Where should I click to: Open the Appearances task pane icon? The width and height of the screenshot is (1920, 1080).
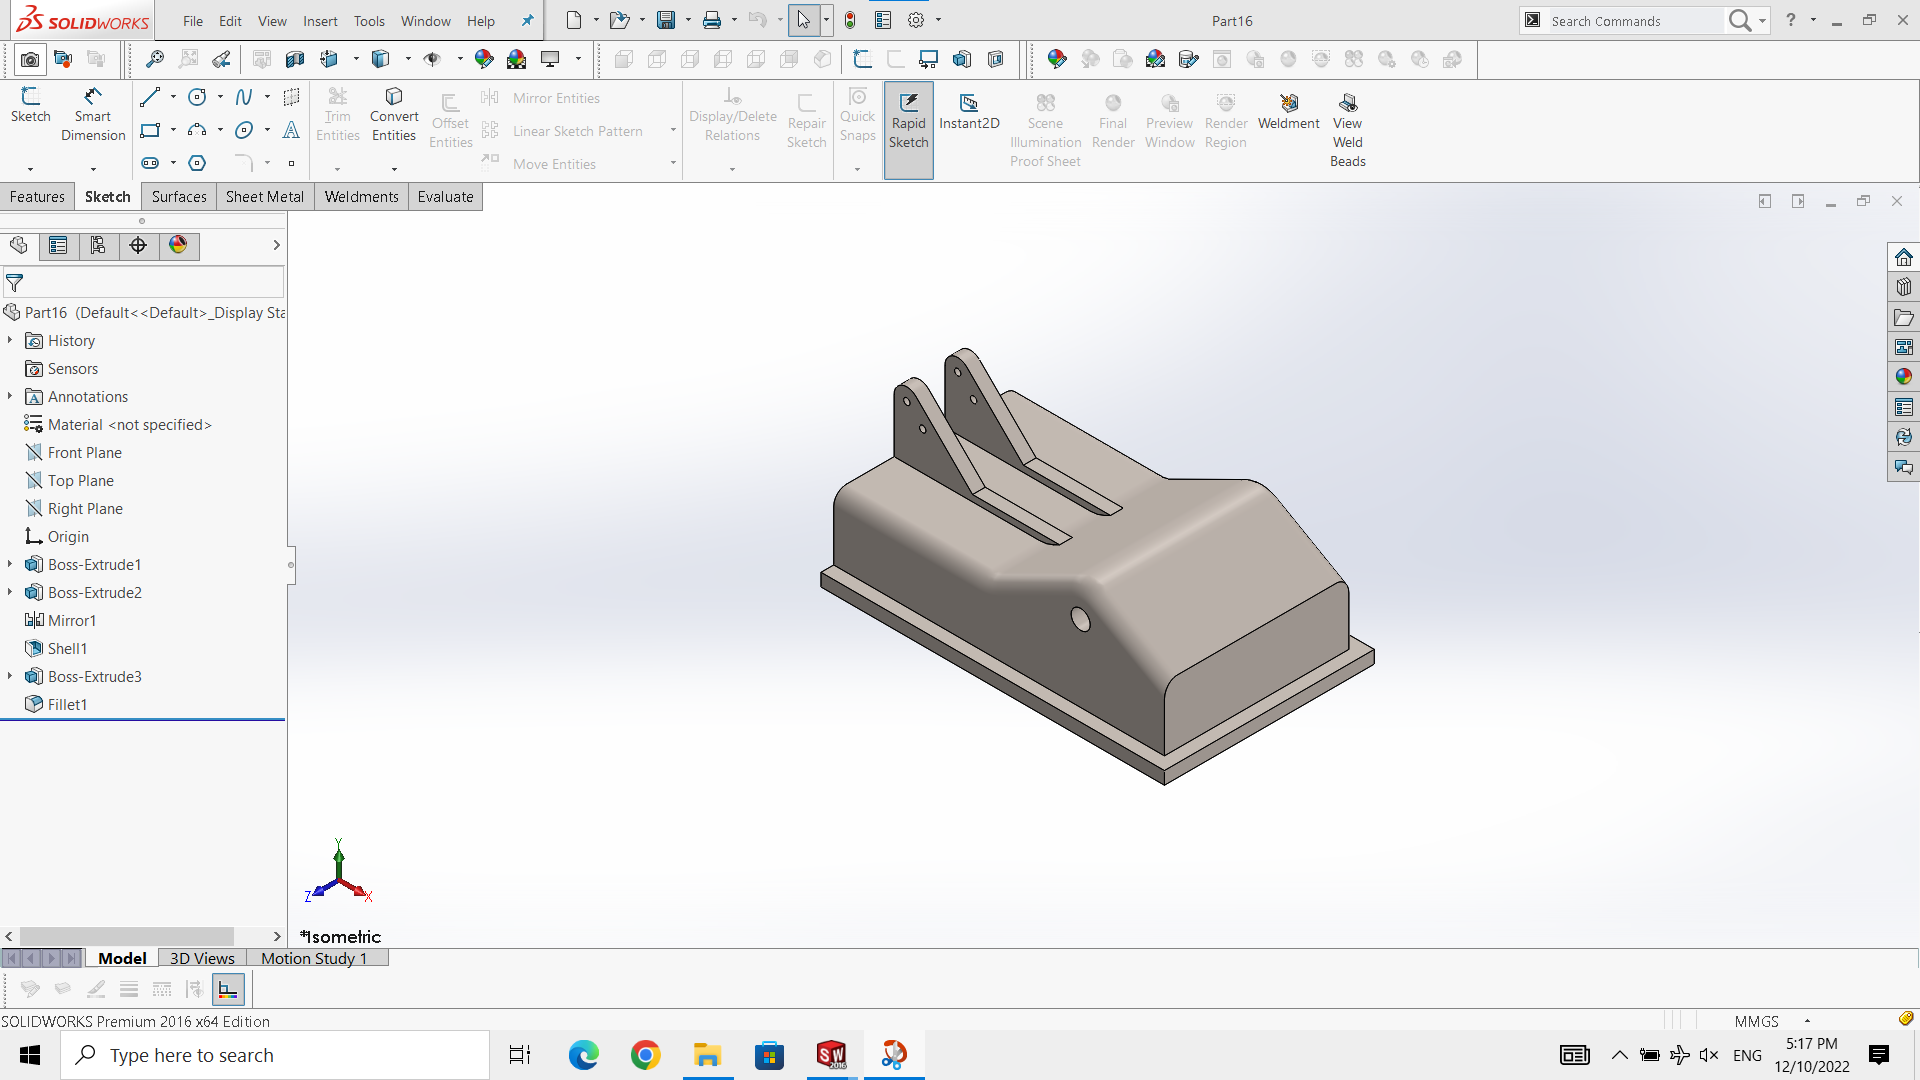point(1903,377)
